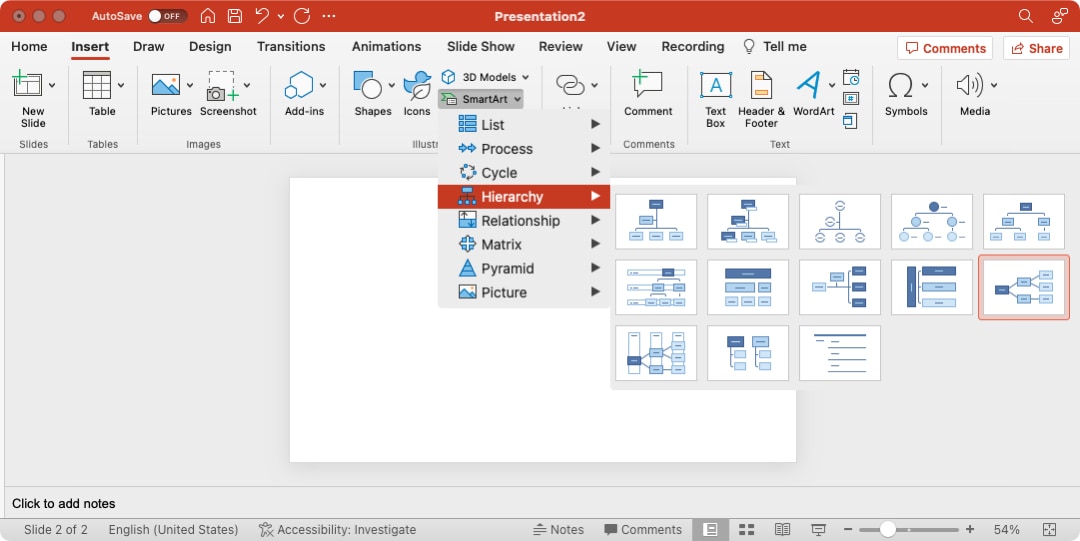Viewport: 1080px width, 541px height.
Task: Click Accessibility: Investigate in status bar
Action: pyautogui.click(x=338, y=529)
